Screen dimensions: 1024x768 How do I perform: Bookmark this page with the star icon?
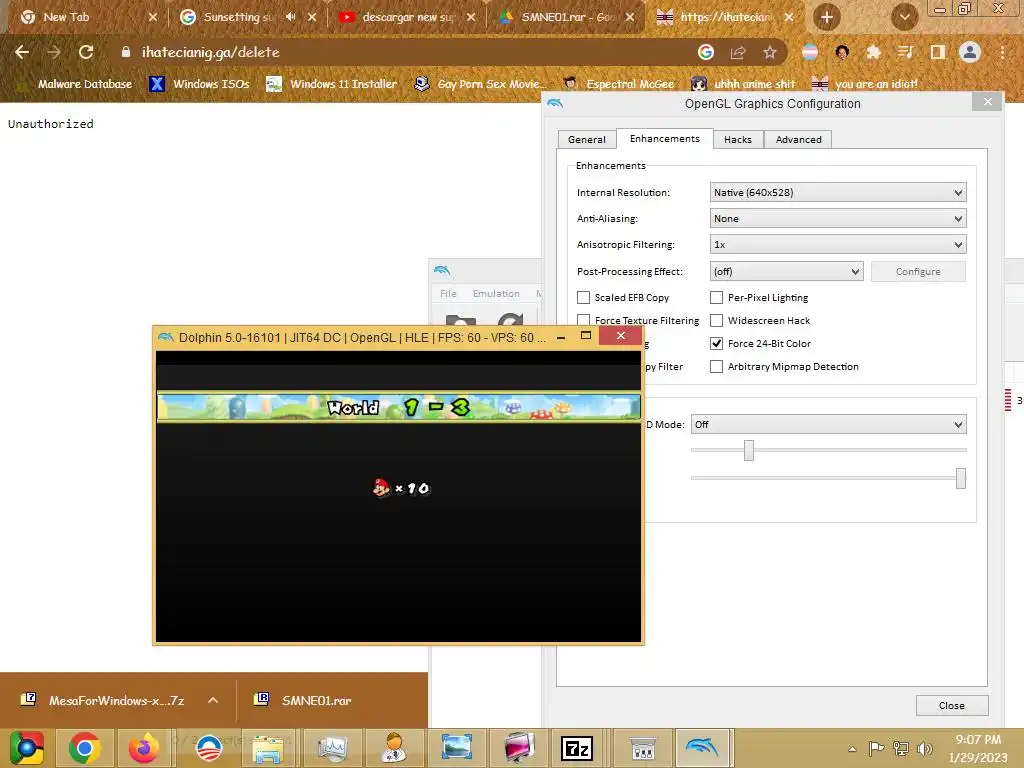tap(770, 52)
